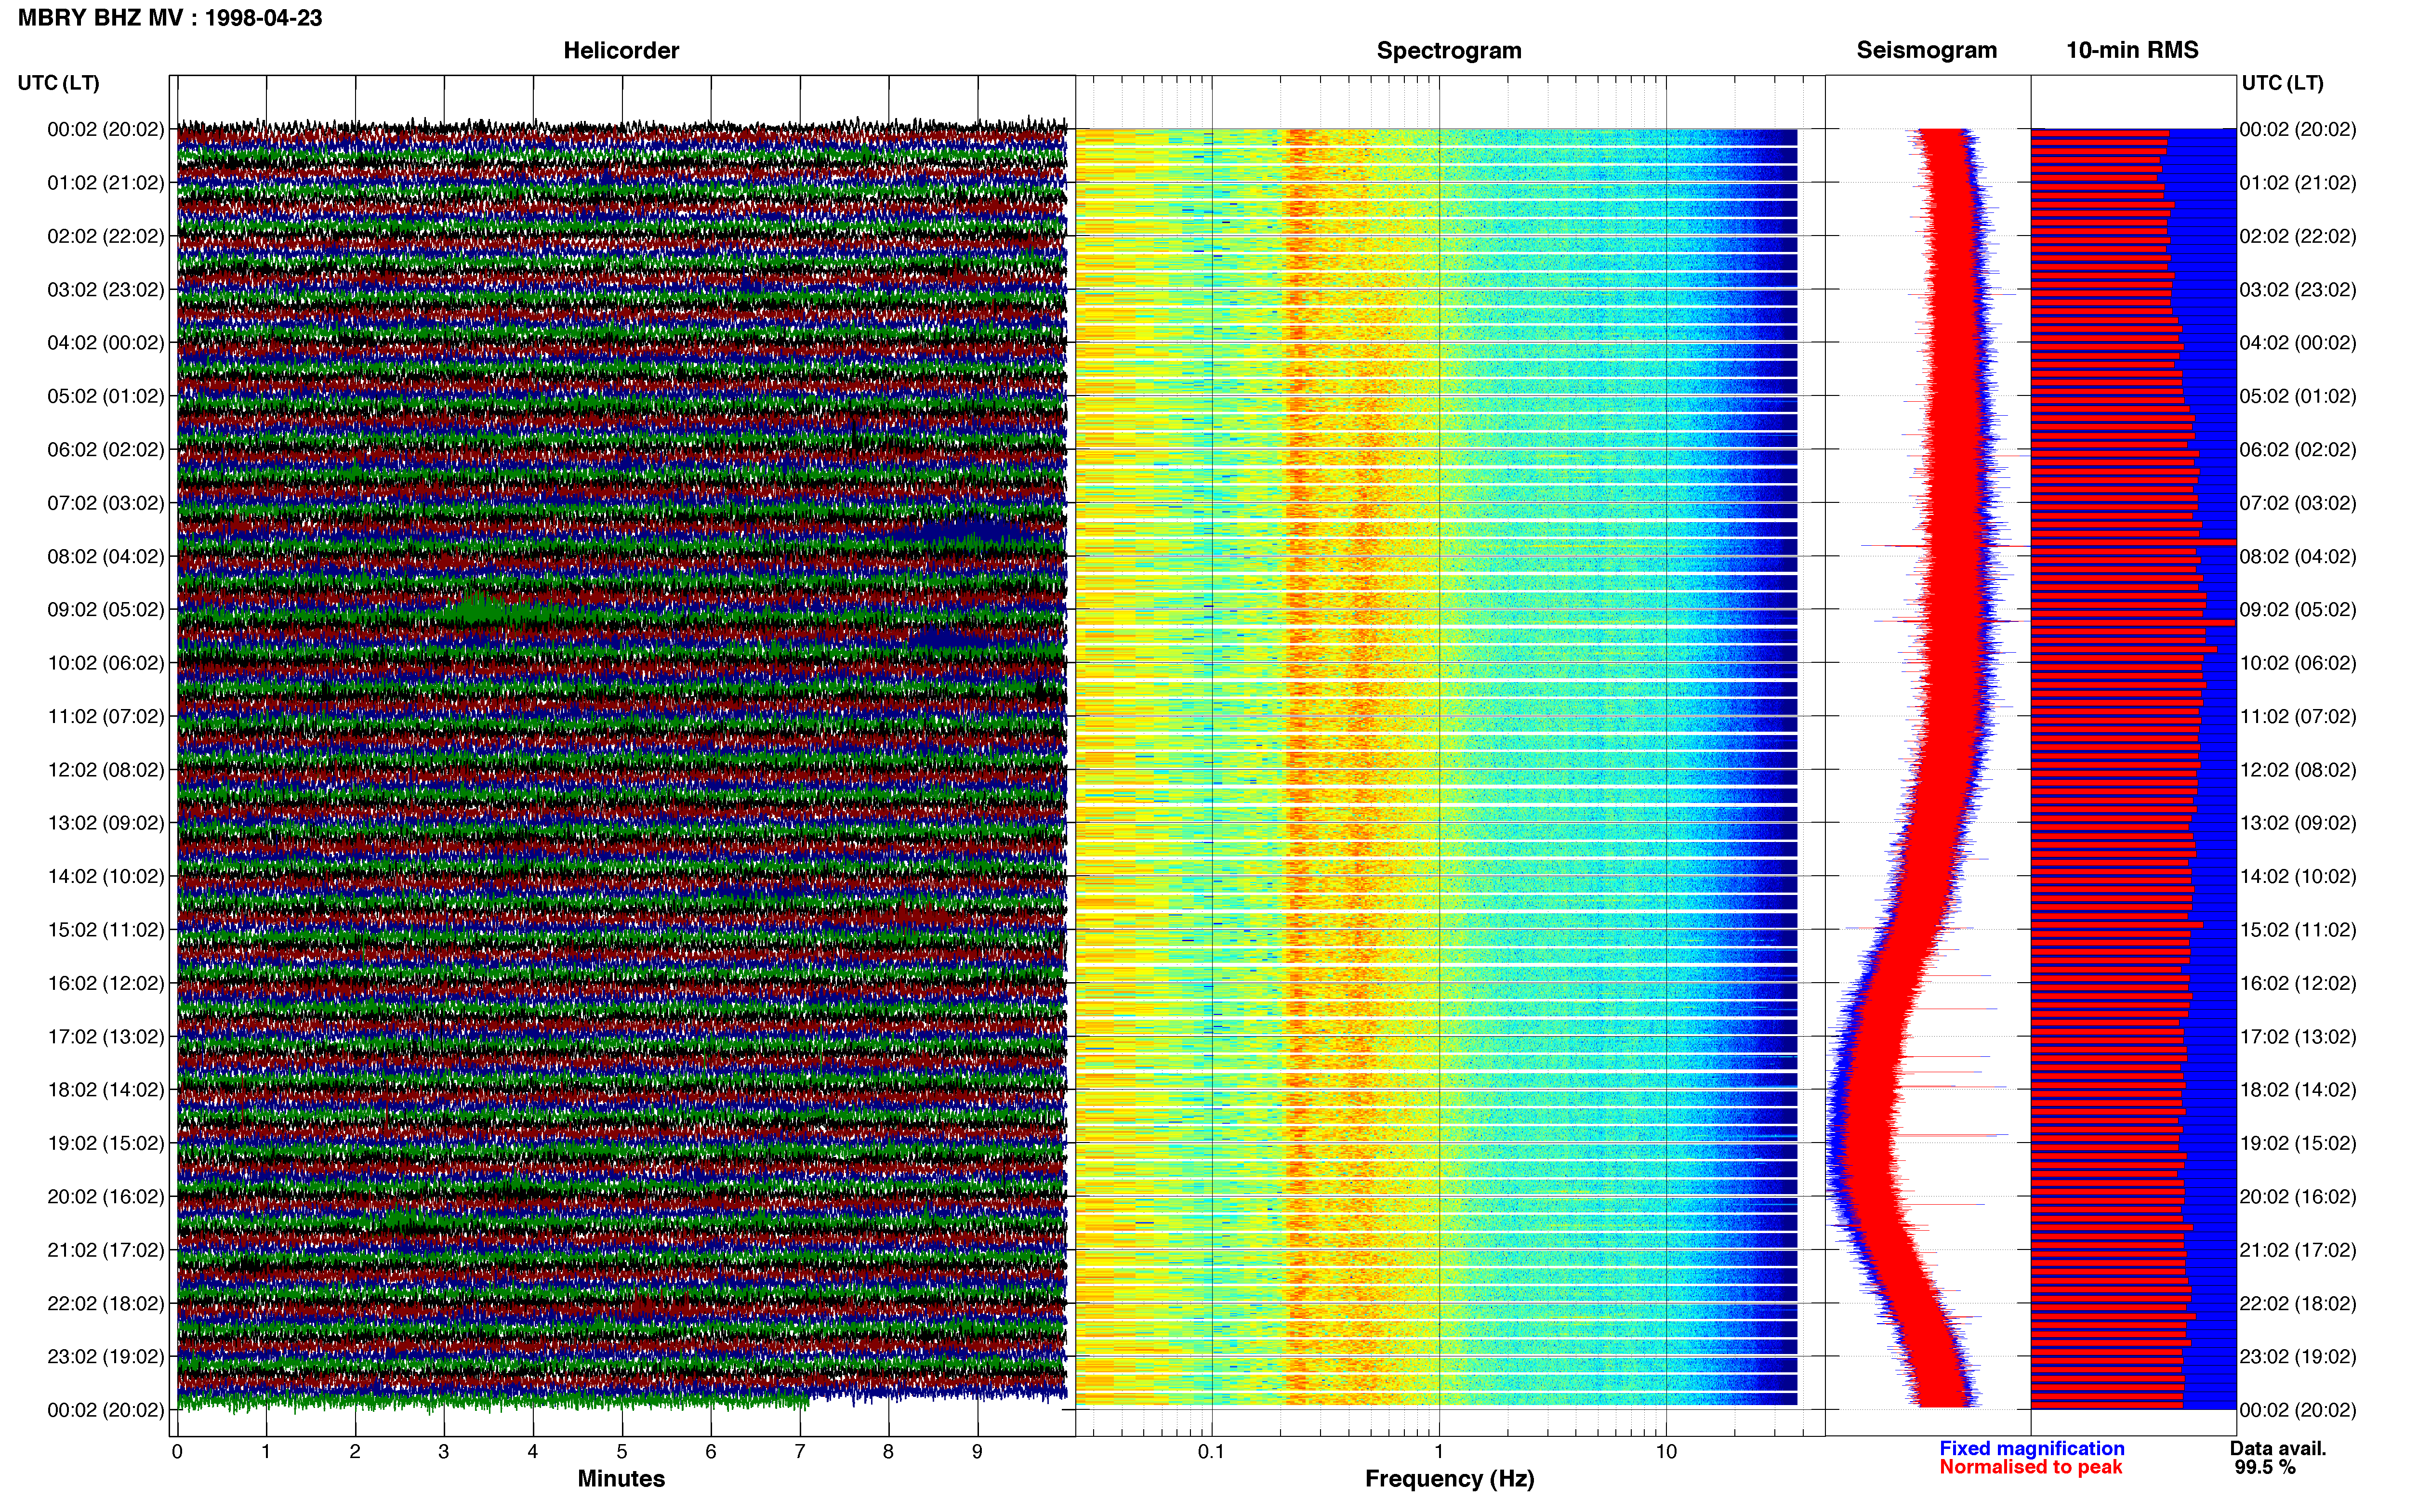Click the Helicorder panel heading
Image resolution: width=2418 pixels, height=1512 pixels.
[x=621, y=50]
